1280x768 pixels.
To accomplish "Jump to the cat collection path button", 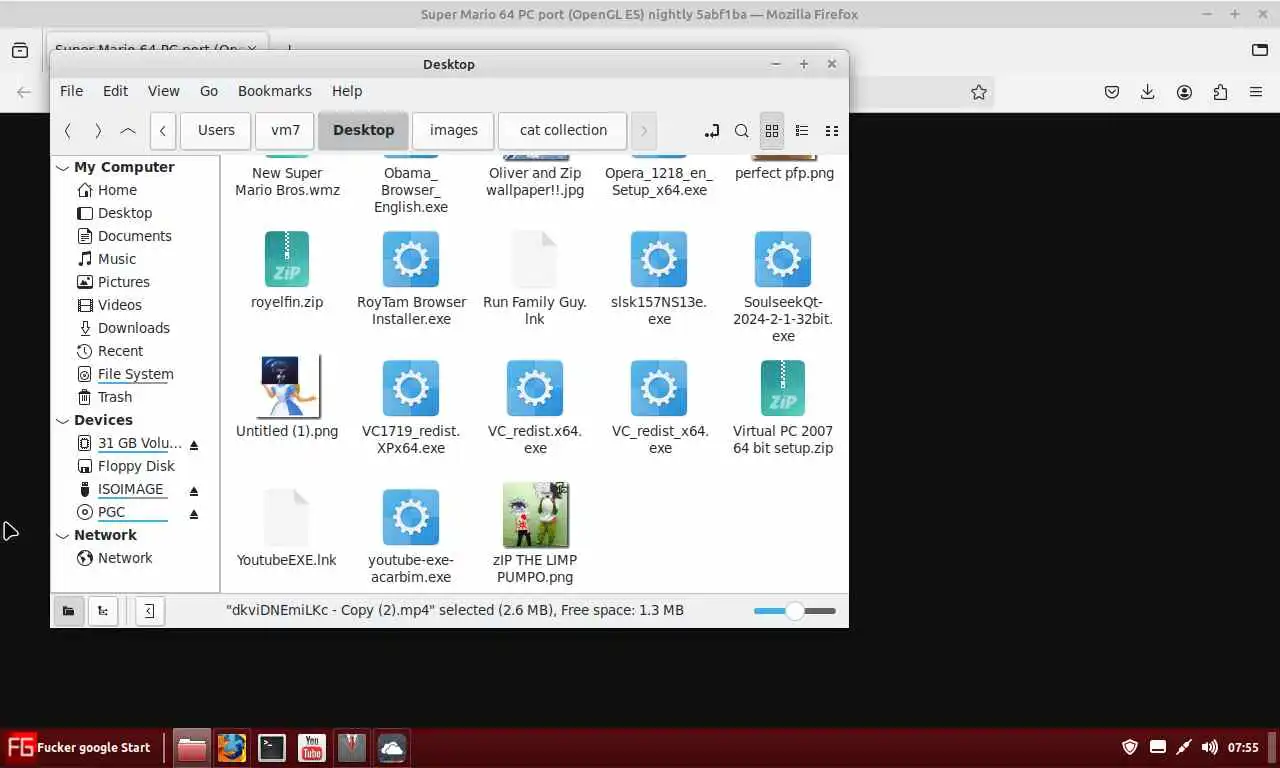I will pyautogui.click(x=563, y=131).
